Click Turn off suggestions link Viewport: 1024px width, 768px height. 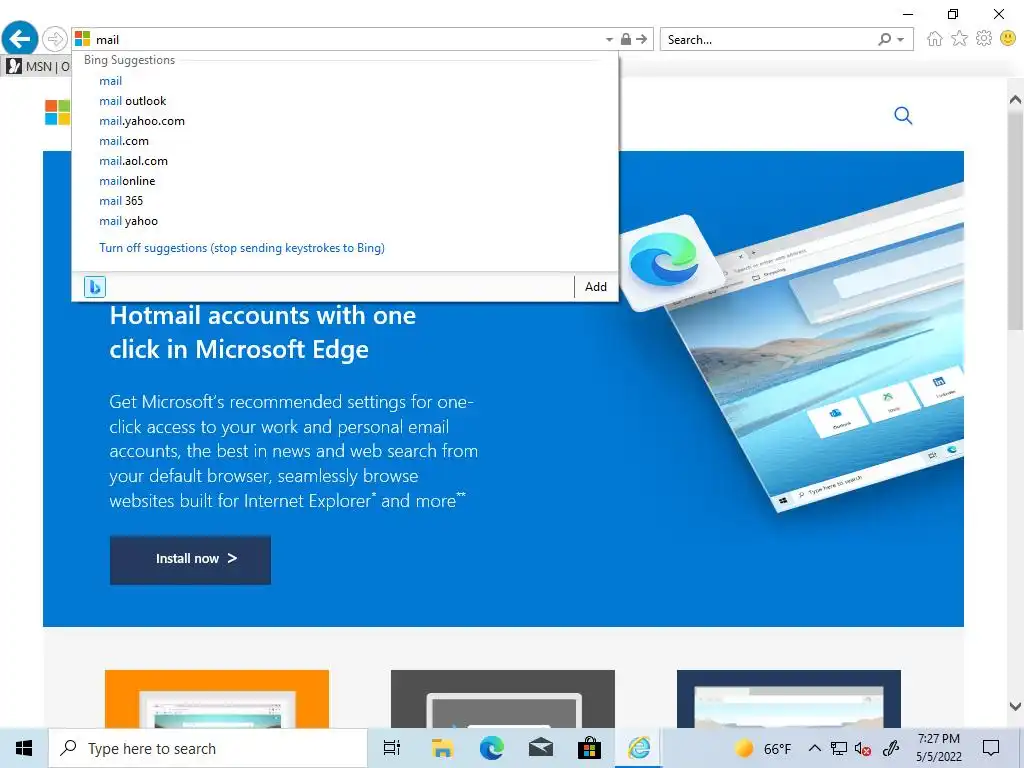coord(242,248)
